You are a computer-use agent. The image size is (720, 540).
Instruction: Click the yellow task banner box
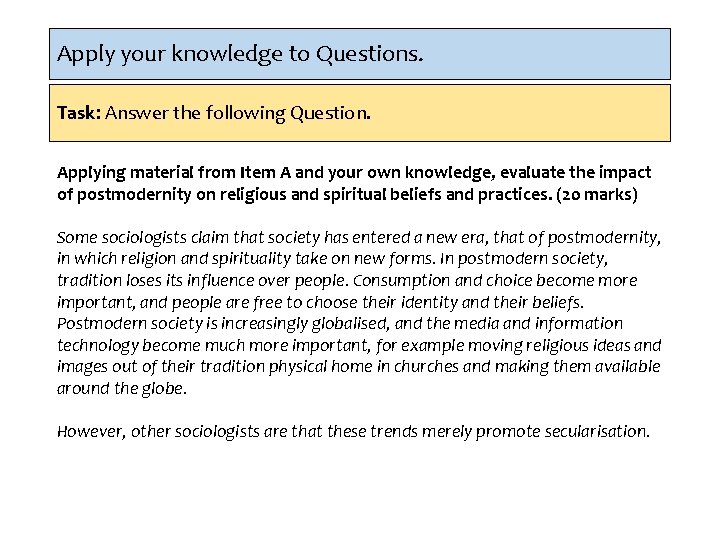click(360, 113)
